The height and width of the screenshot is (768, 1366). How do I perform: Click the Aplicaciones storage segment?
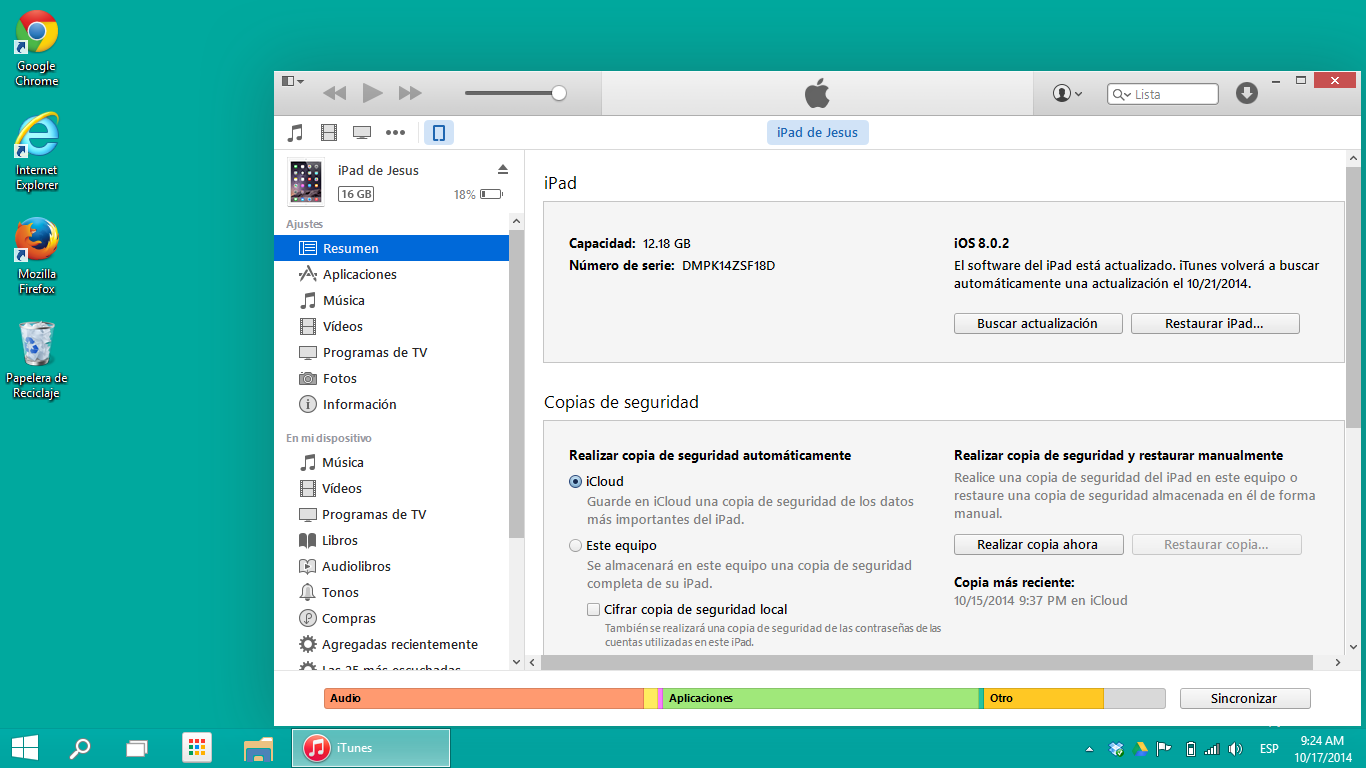(x=821, y=698)
